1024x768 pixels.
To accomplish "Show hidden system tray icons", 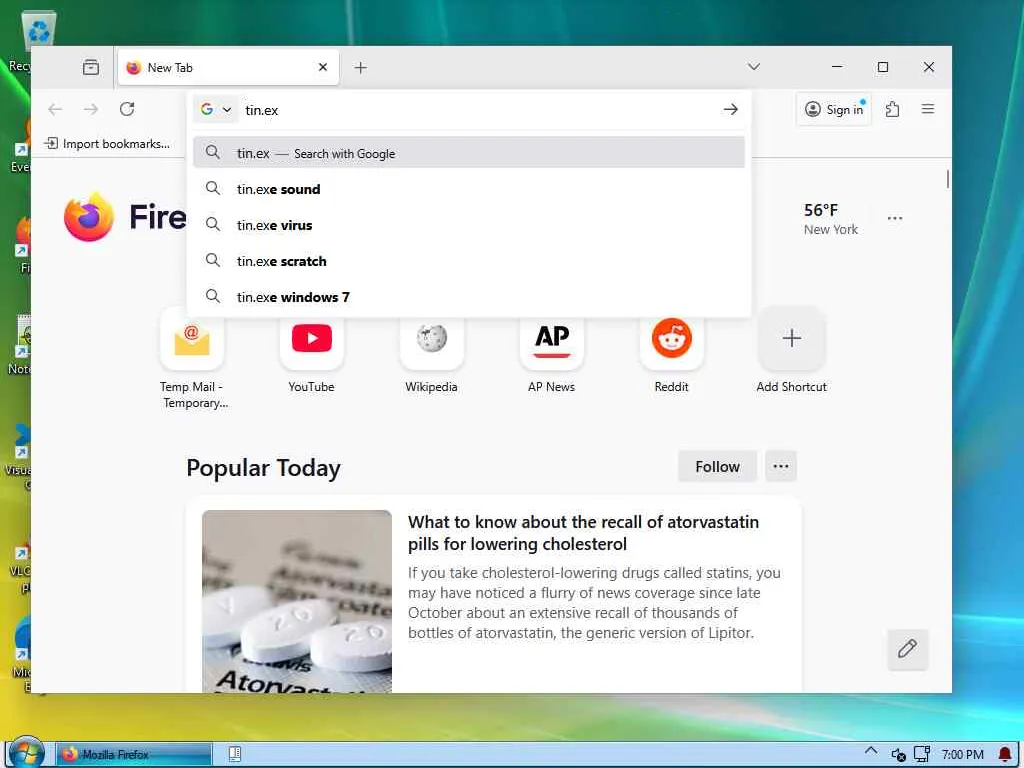I will (x=871, y=751).
